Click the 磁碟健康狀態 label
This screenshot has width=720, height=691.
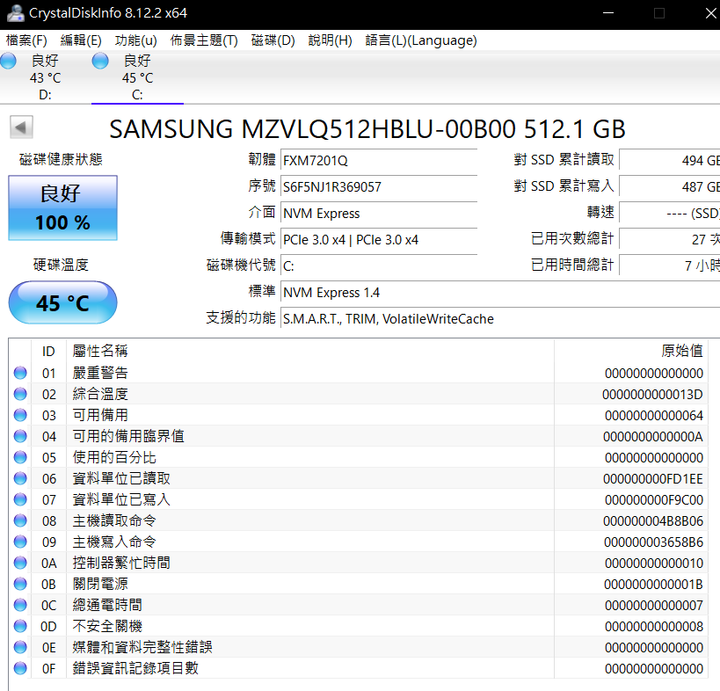coord(61,159)
